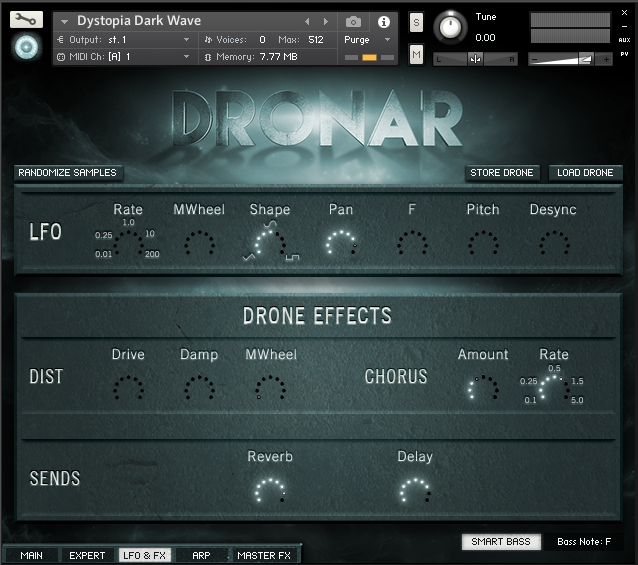Open instrument edit mode wrench icon
Screen dimensions: 638x565
tap(26, 20)
